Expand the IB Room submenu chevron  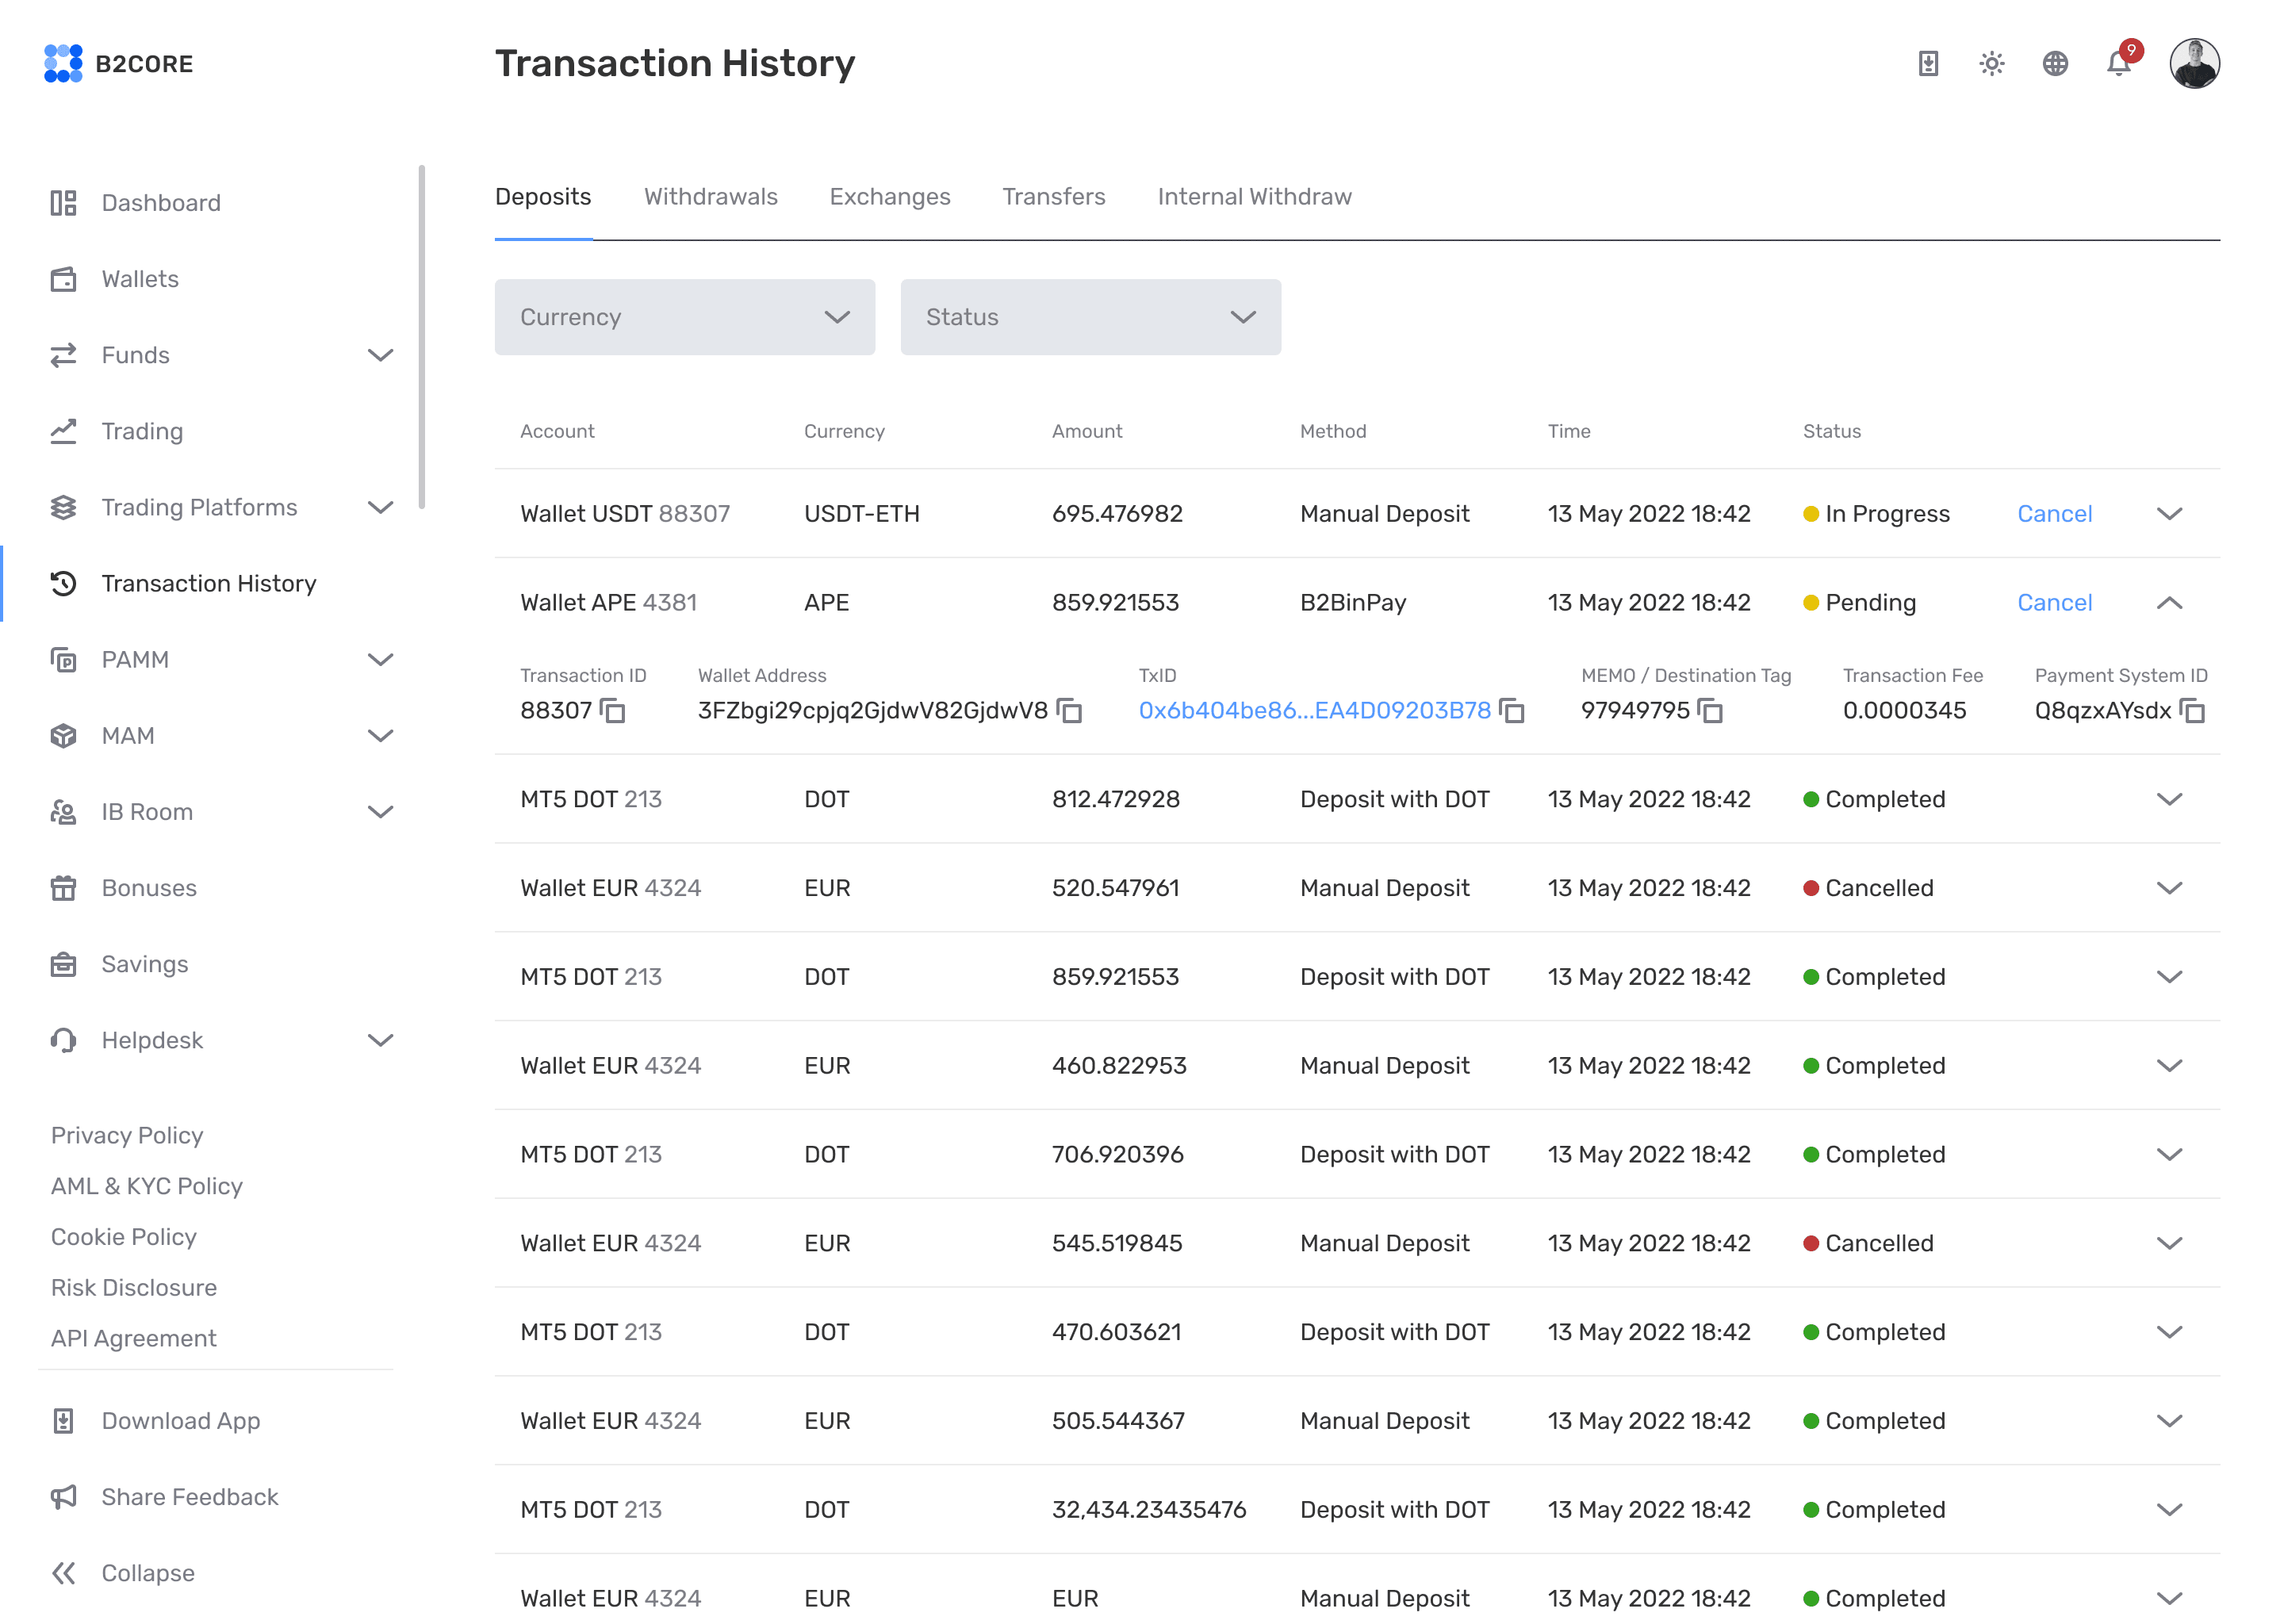pyautogui.click(x=380, y=812)
